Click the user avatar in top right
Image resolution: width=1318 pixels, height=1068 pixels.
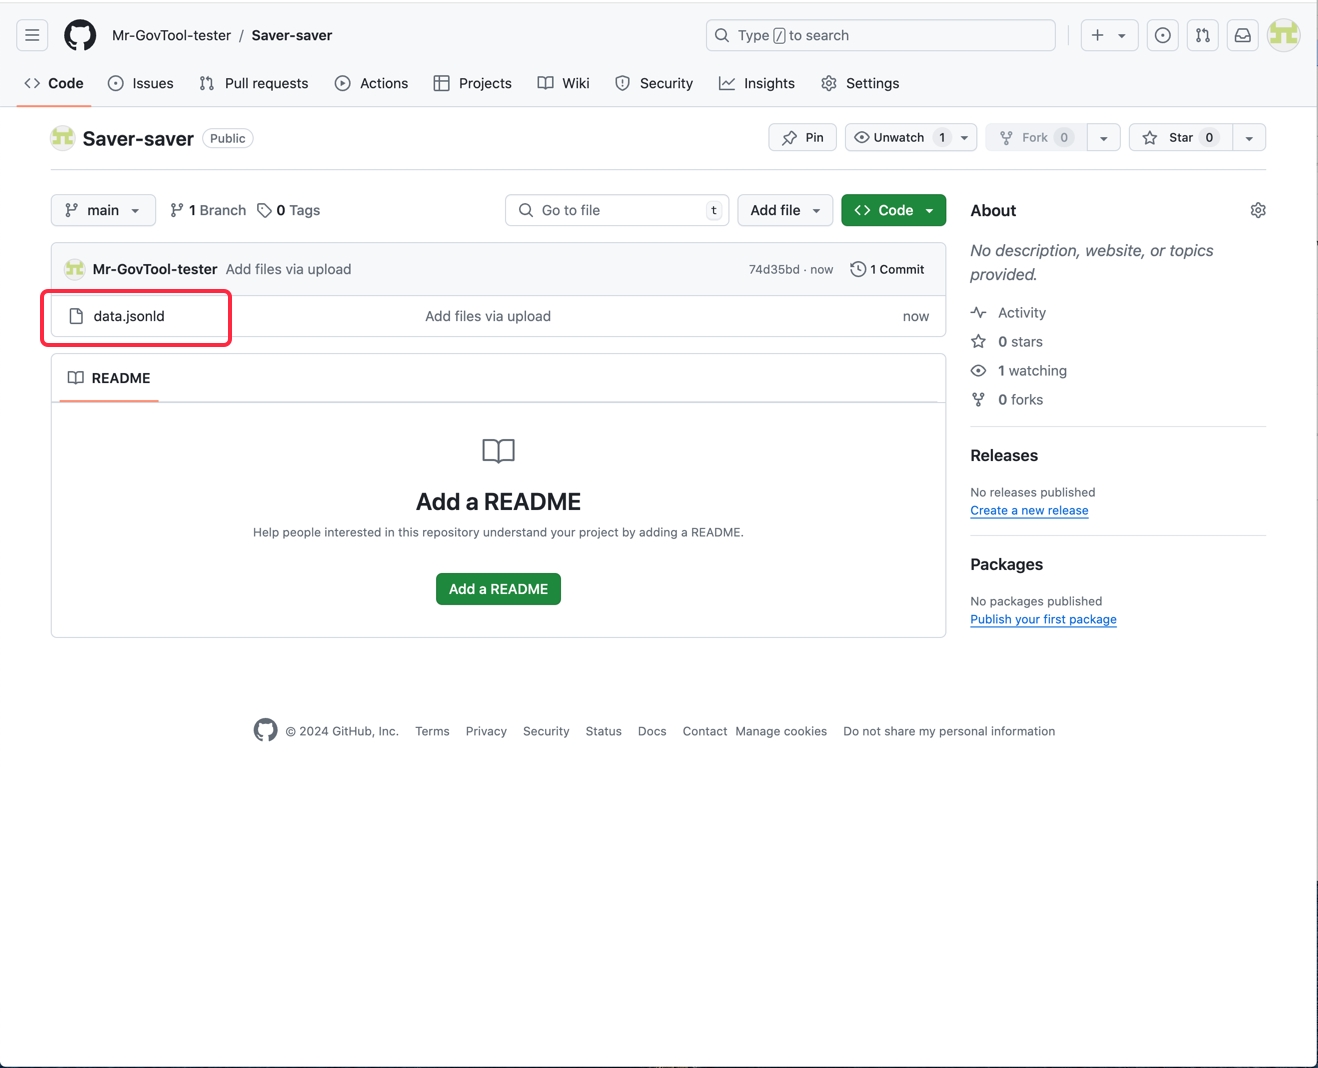pos(1283,35)
